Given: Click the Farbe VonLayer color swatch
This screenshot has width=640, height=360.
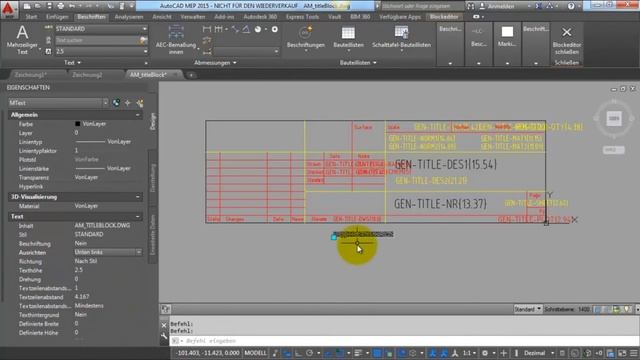Looking at the screenshot, I should (x=77, y=124).
